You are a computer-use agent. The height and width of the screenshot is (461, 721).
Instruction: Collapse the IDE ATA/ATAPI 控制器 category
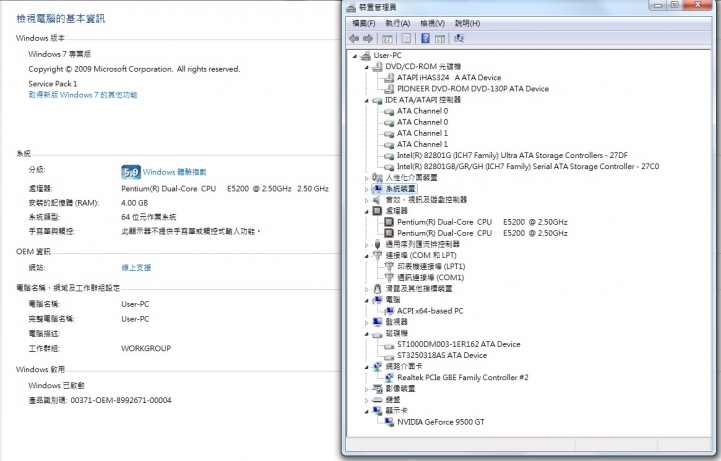[x=366, y=101]
